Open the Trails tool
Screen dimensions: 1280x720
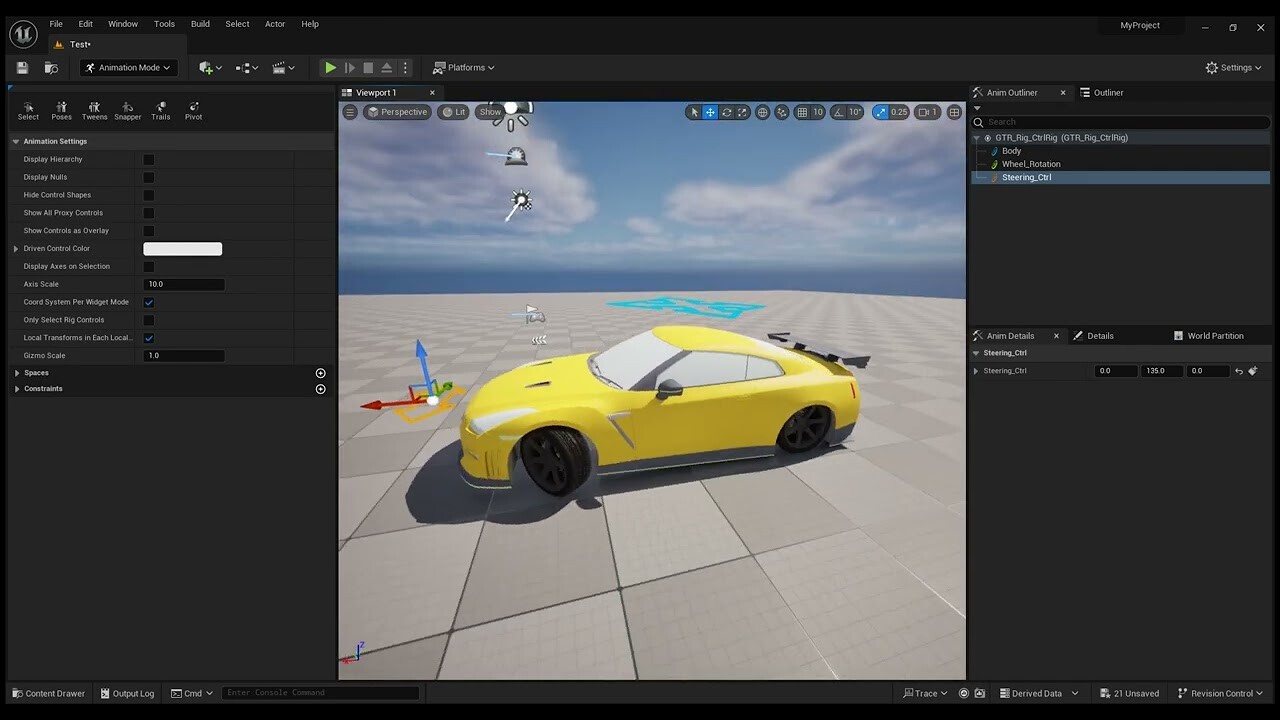(160, 110)
